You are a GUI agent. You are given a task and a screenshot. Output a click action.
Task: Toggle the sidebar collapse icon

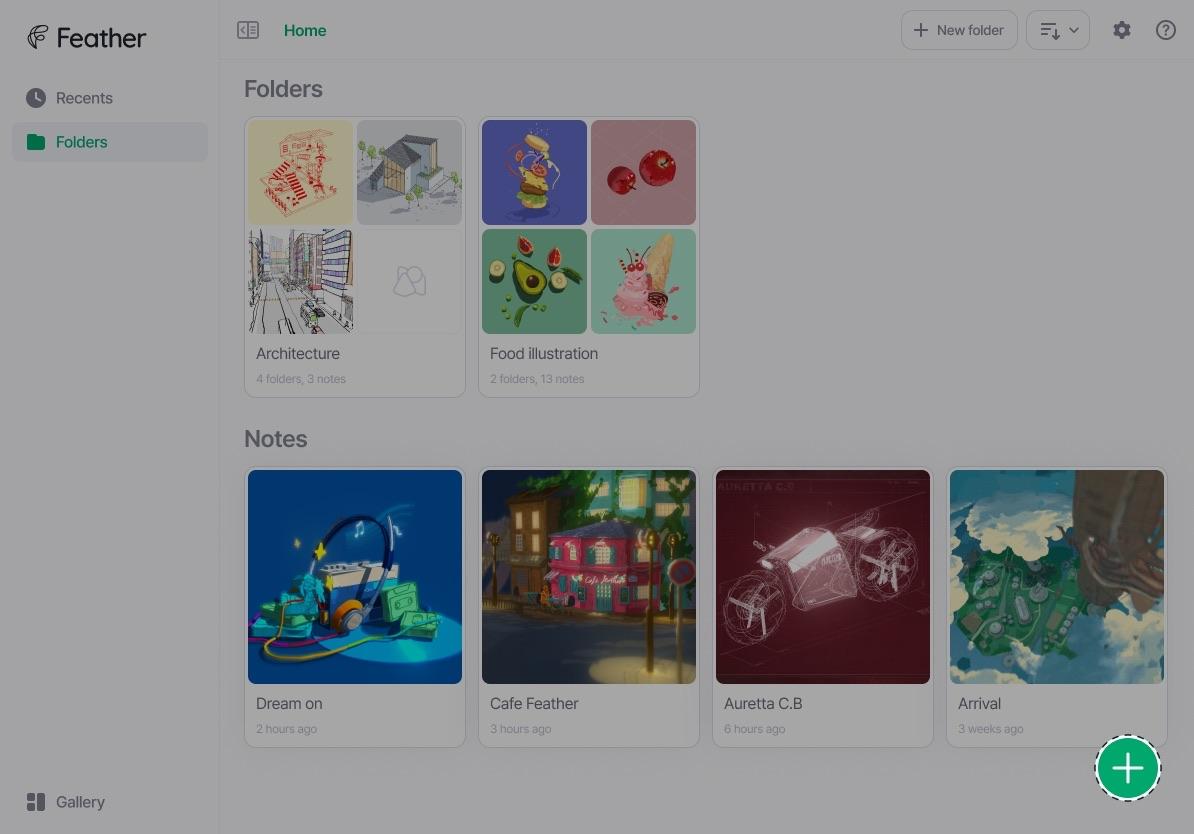point(248,31)
